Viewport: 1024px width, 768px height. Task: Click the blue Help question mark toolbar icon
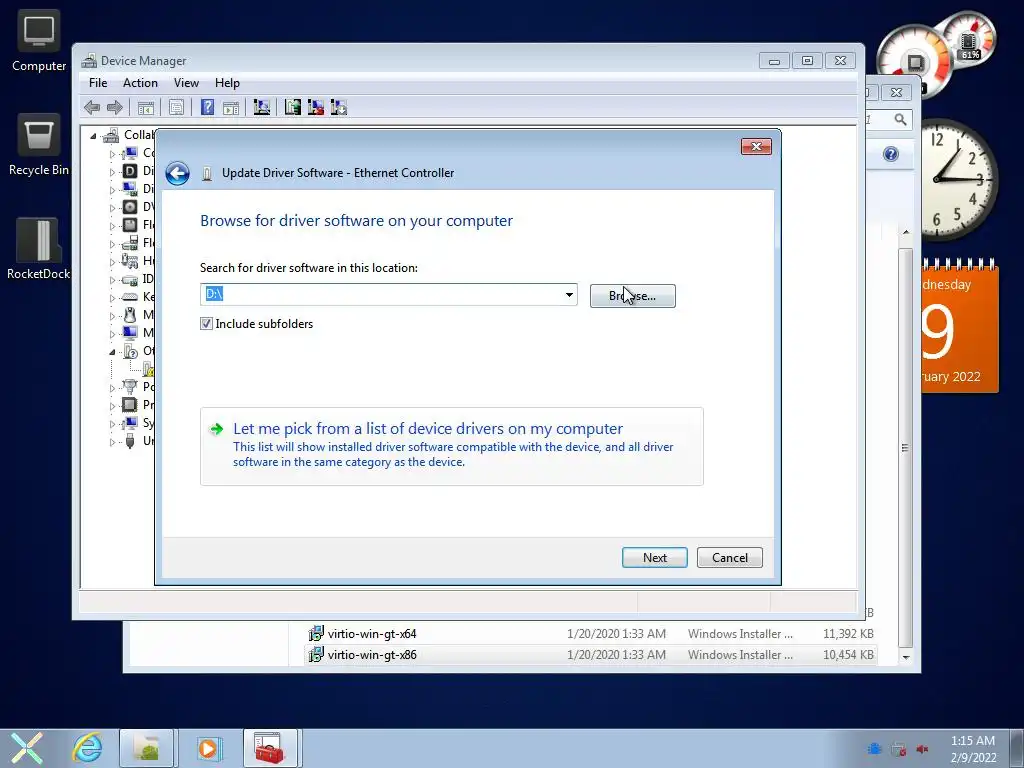207,107
